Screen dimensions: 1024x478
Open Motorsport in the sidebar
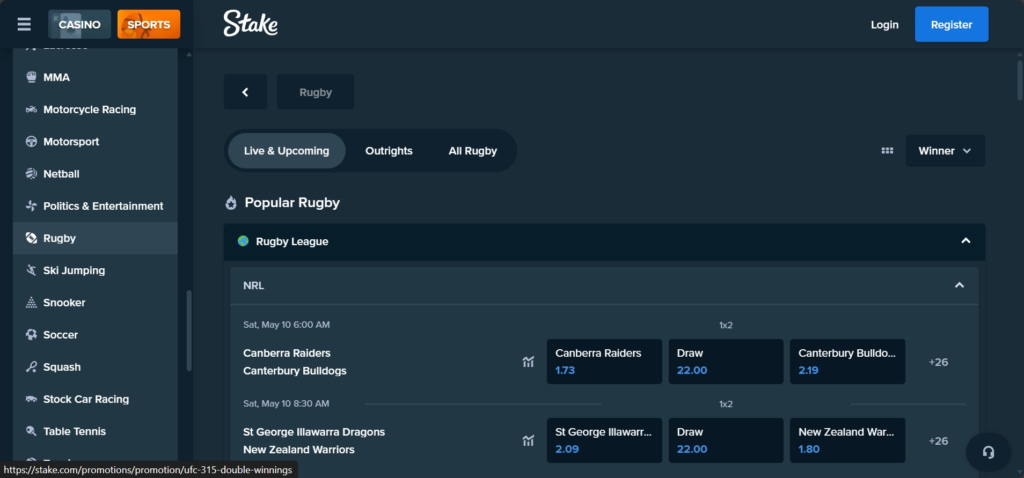click(95, 142)
